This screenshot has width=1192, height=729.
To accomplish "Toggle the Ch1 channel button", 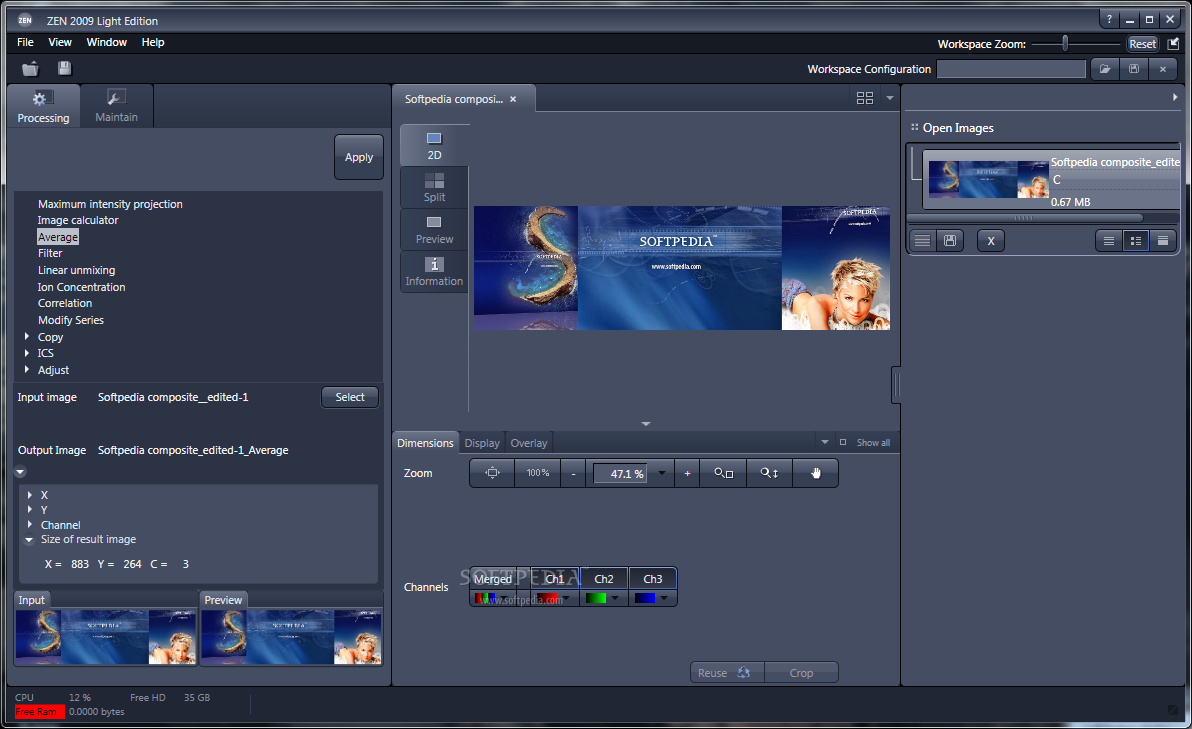I will click(x=555, y=578).
